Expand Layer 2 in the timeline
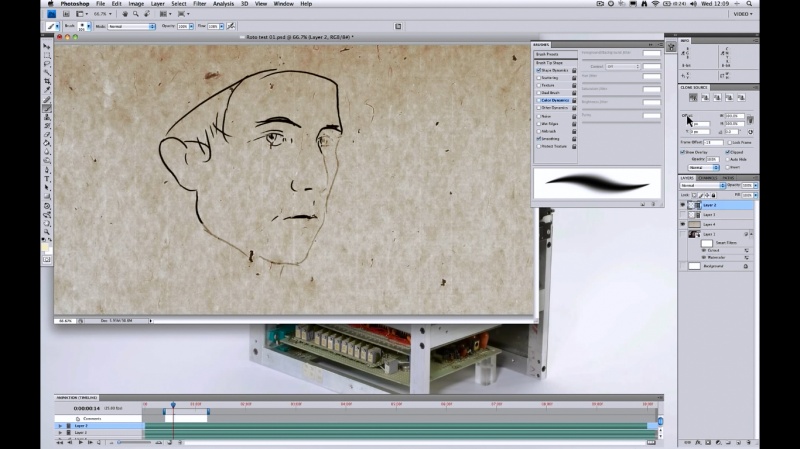This screenshot has width=800, height=449. (x=60, y=426)
